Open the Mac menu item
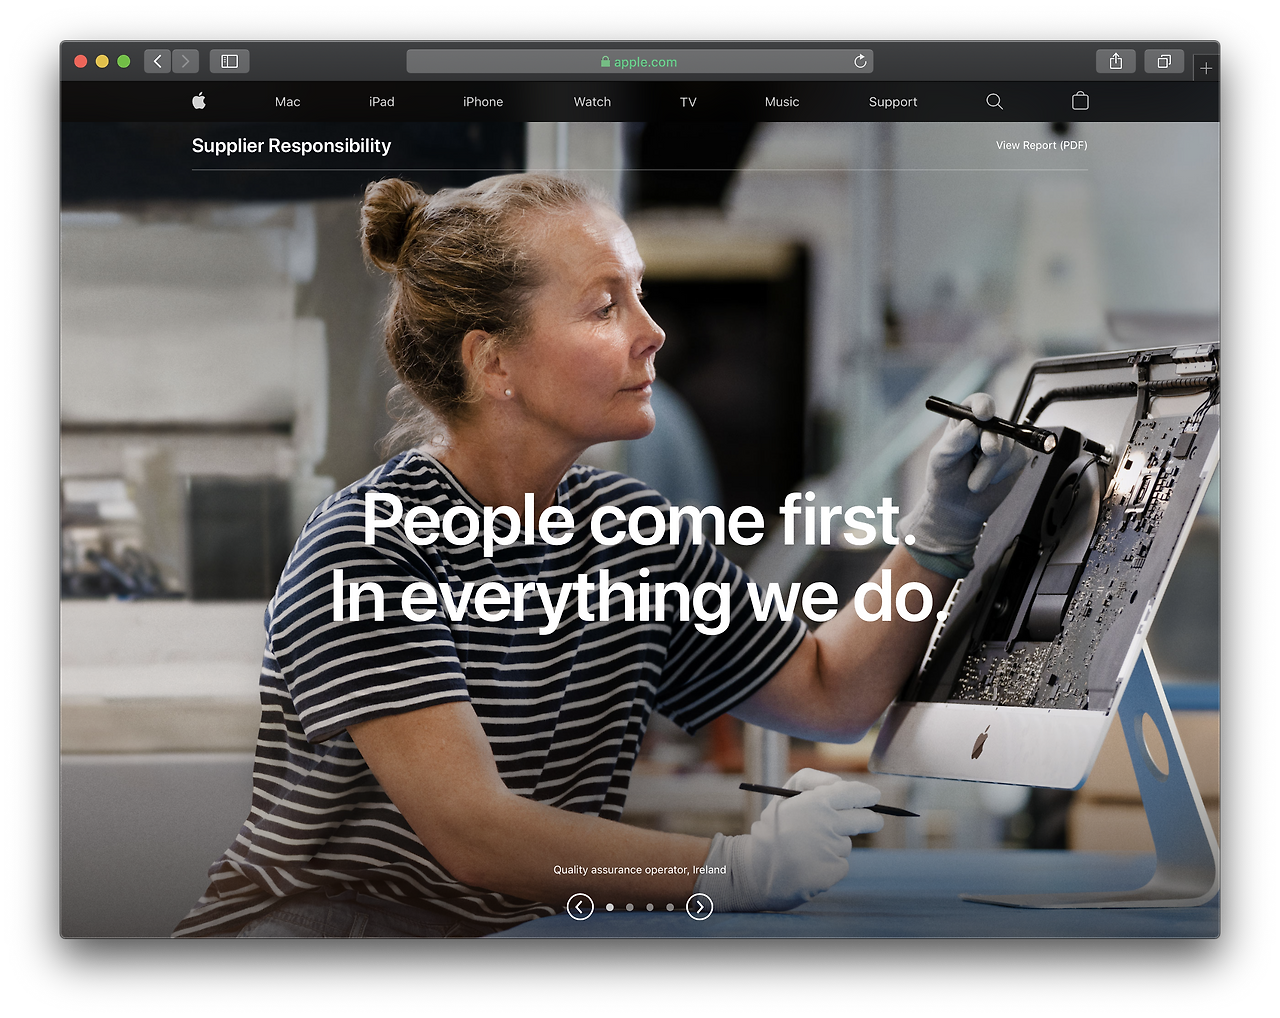This screenshot has width=1280, height=1018. 288,102
